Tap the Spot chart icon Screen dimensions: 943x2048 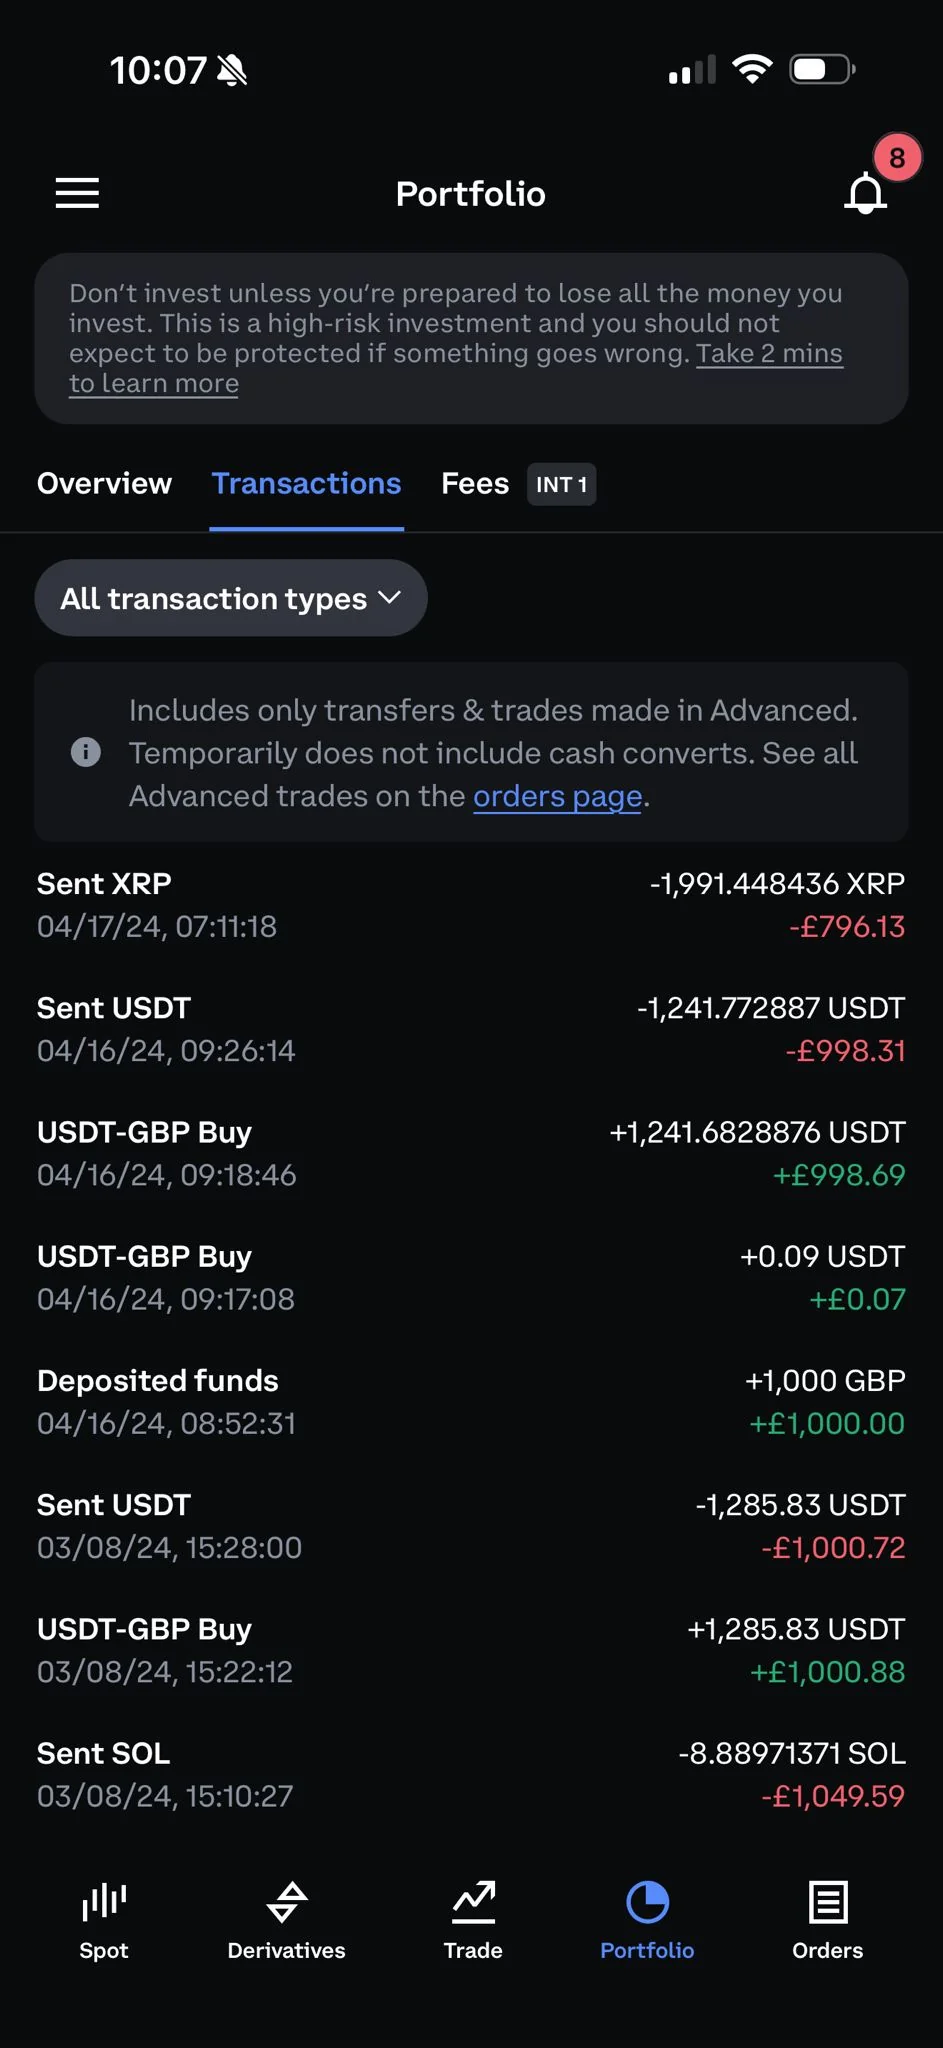104,1902
